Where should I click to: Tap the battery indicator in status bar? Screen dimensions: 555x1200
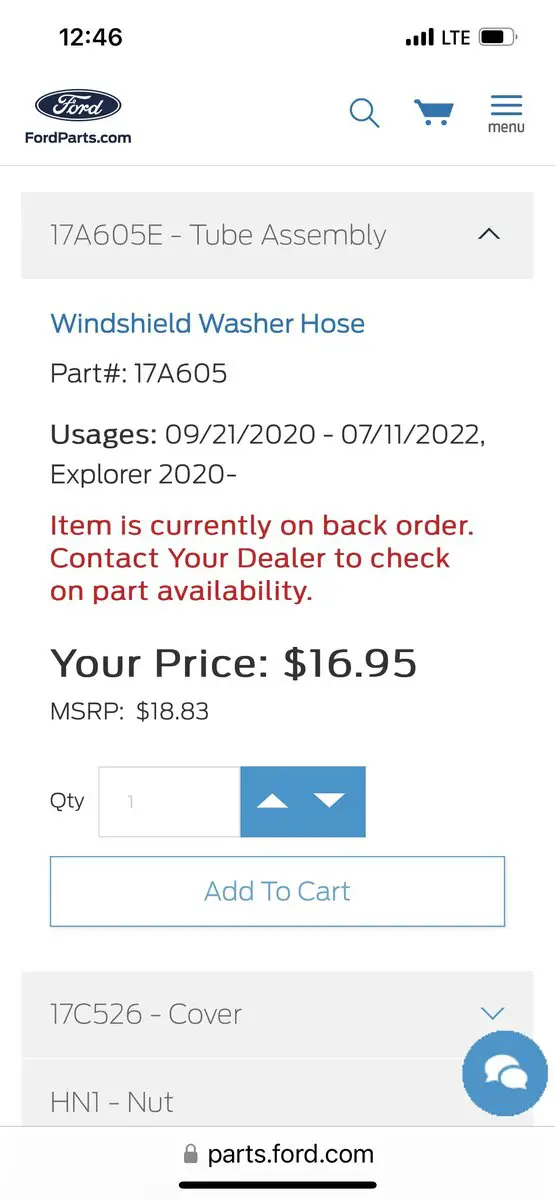tap(497, 38)
